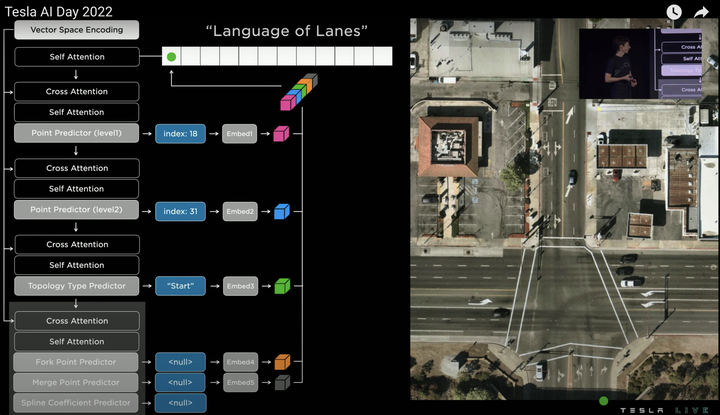
Task: Click the blue index: 31 box
Action: [180, 212]
